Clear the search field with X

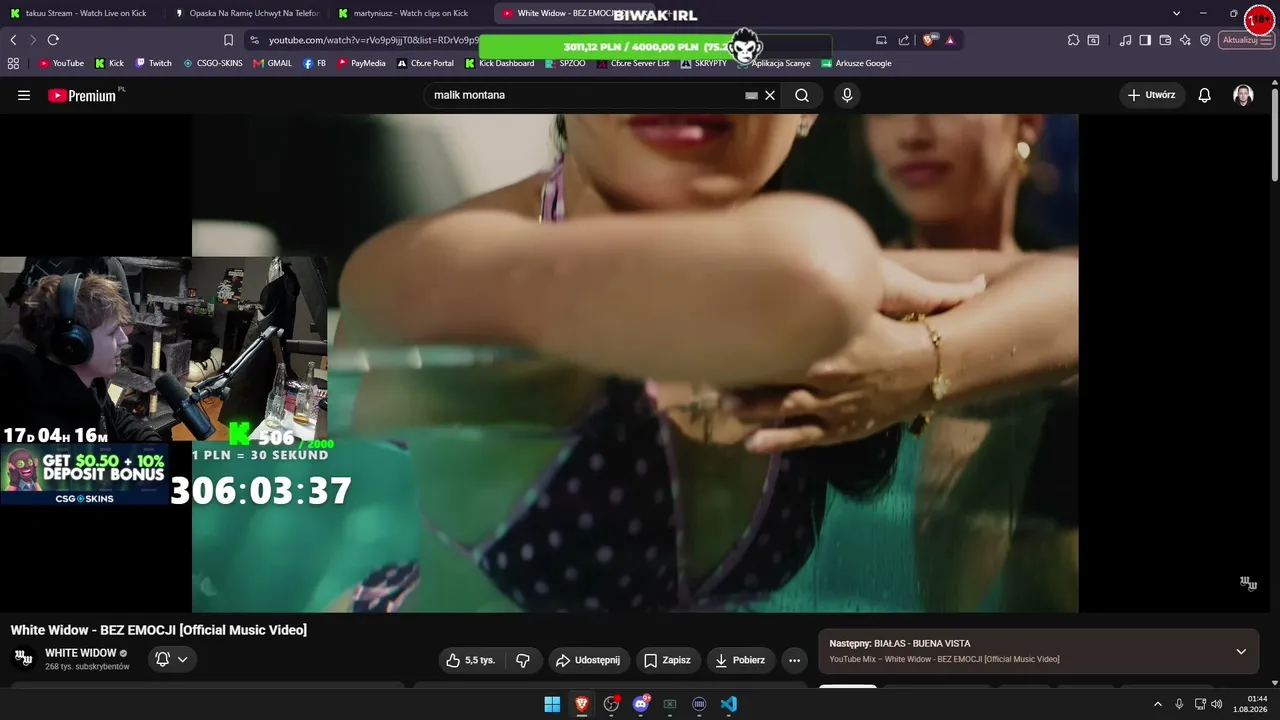[x=770, y=95]
